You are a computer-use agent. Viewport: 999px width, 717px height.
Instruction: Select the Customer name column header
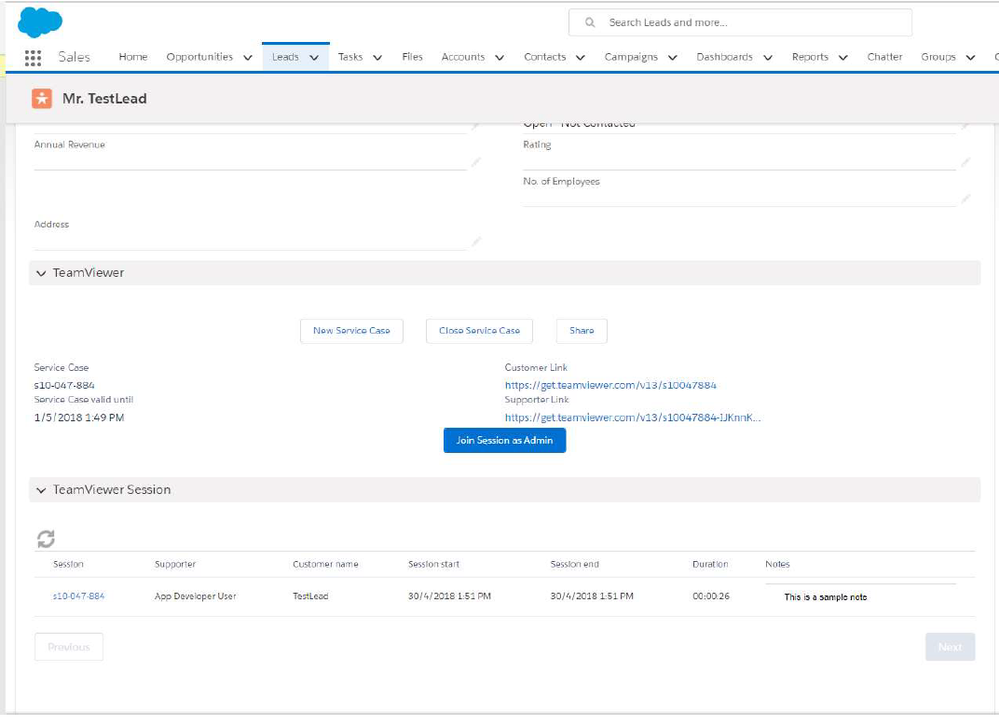326,564
